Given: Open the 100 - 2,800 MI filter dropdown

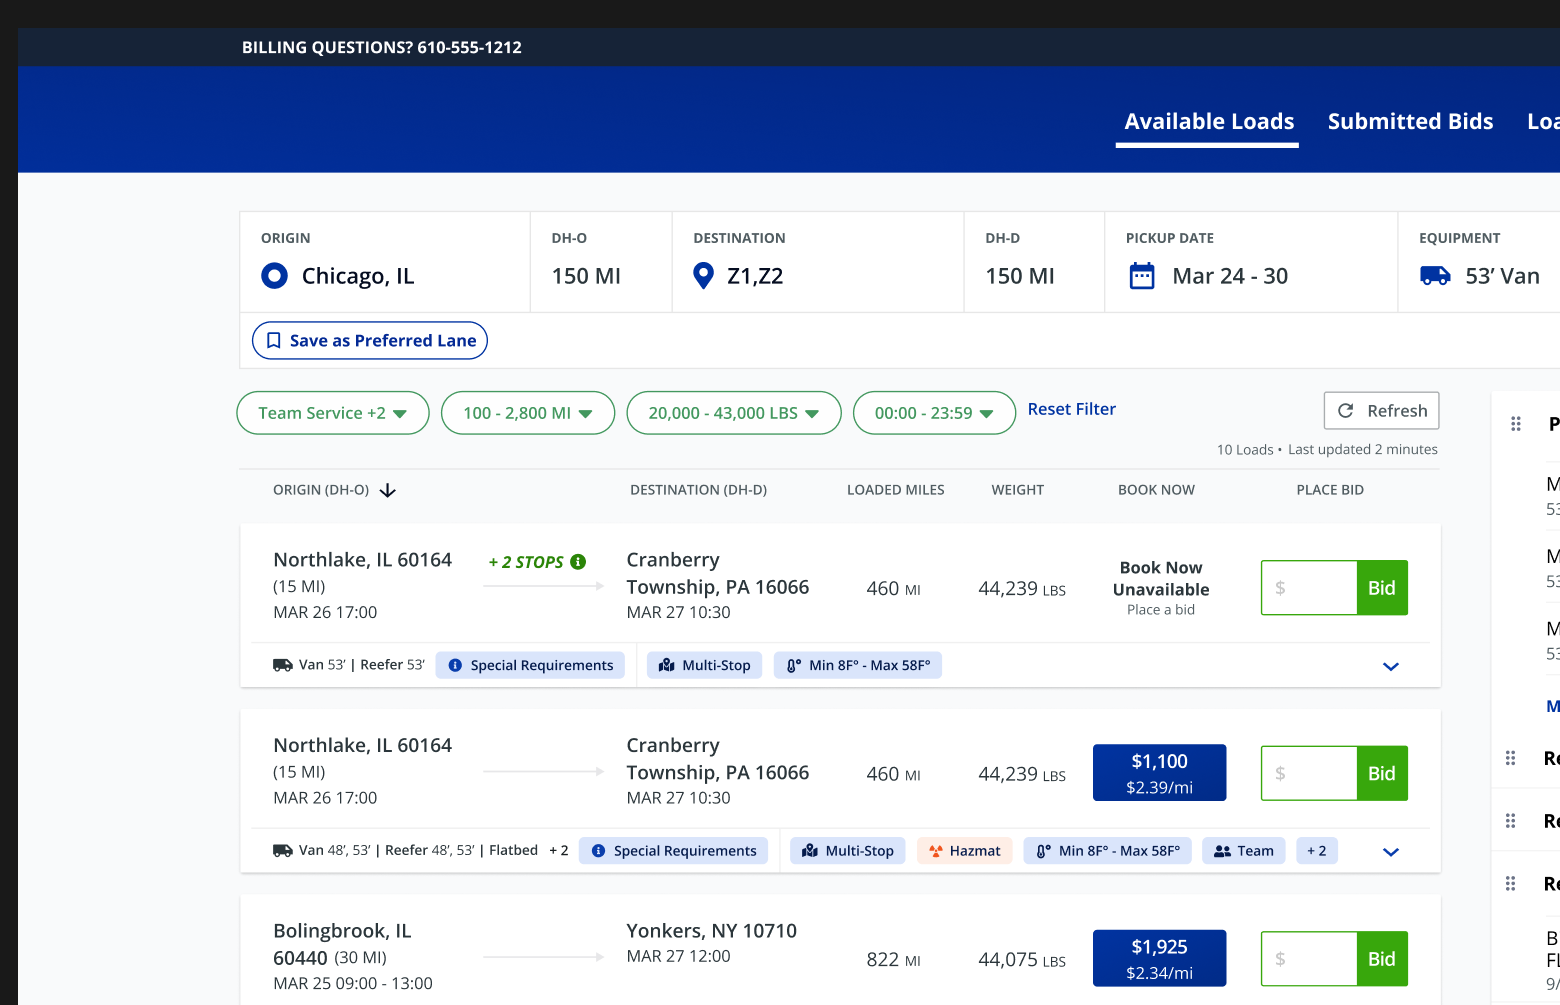Looking at the screenshot, I should point(528,413).
